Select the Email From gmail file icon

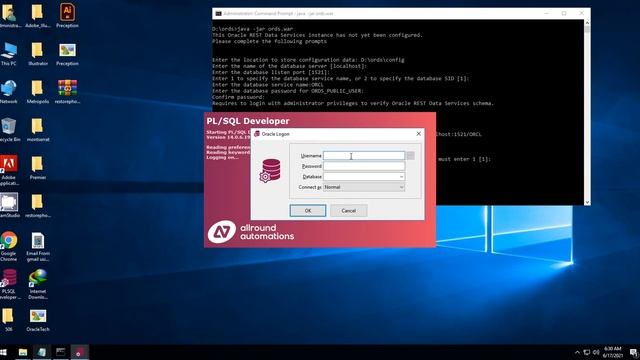(x=38, y=246)
